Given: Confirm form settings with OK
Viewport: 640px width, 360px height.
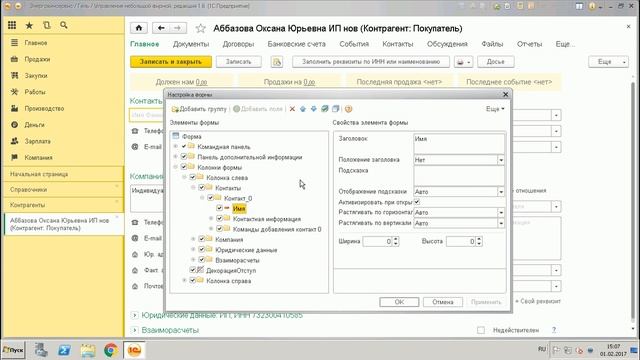Looking at the screenshot, I should [x=399, y=302].
